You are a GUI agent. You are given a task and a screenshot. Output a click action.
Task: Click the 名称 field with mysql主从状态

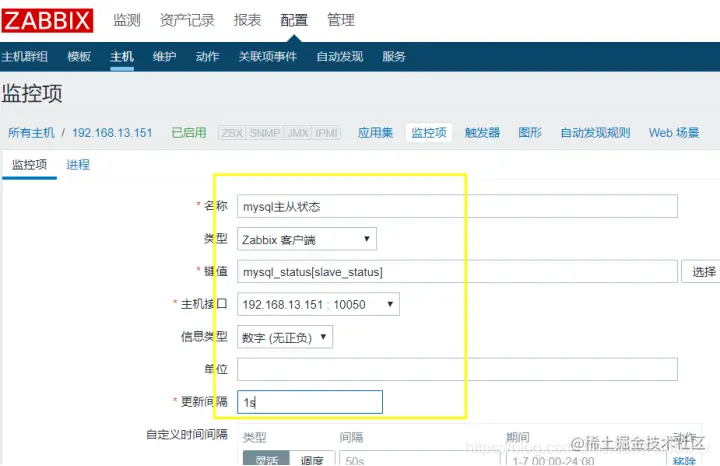[x=457, y=206]
